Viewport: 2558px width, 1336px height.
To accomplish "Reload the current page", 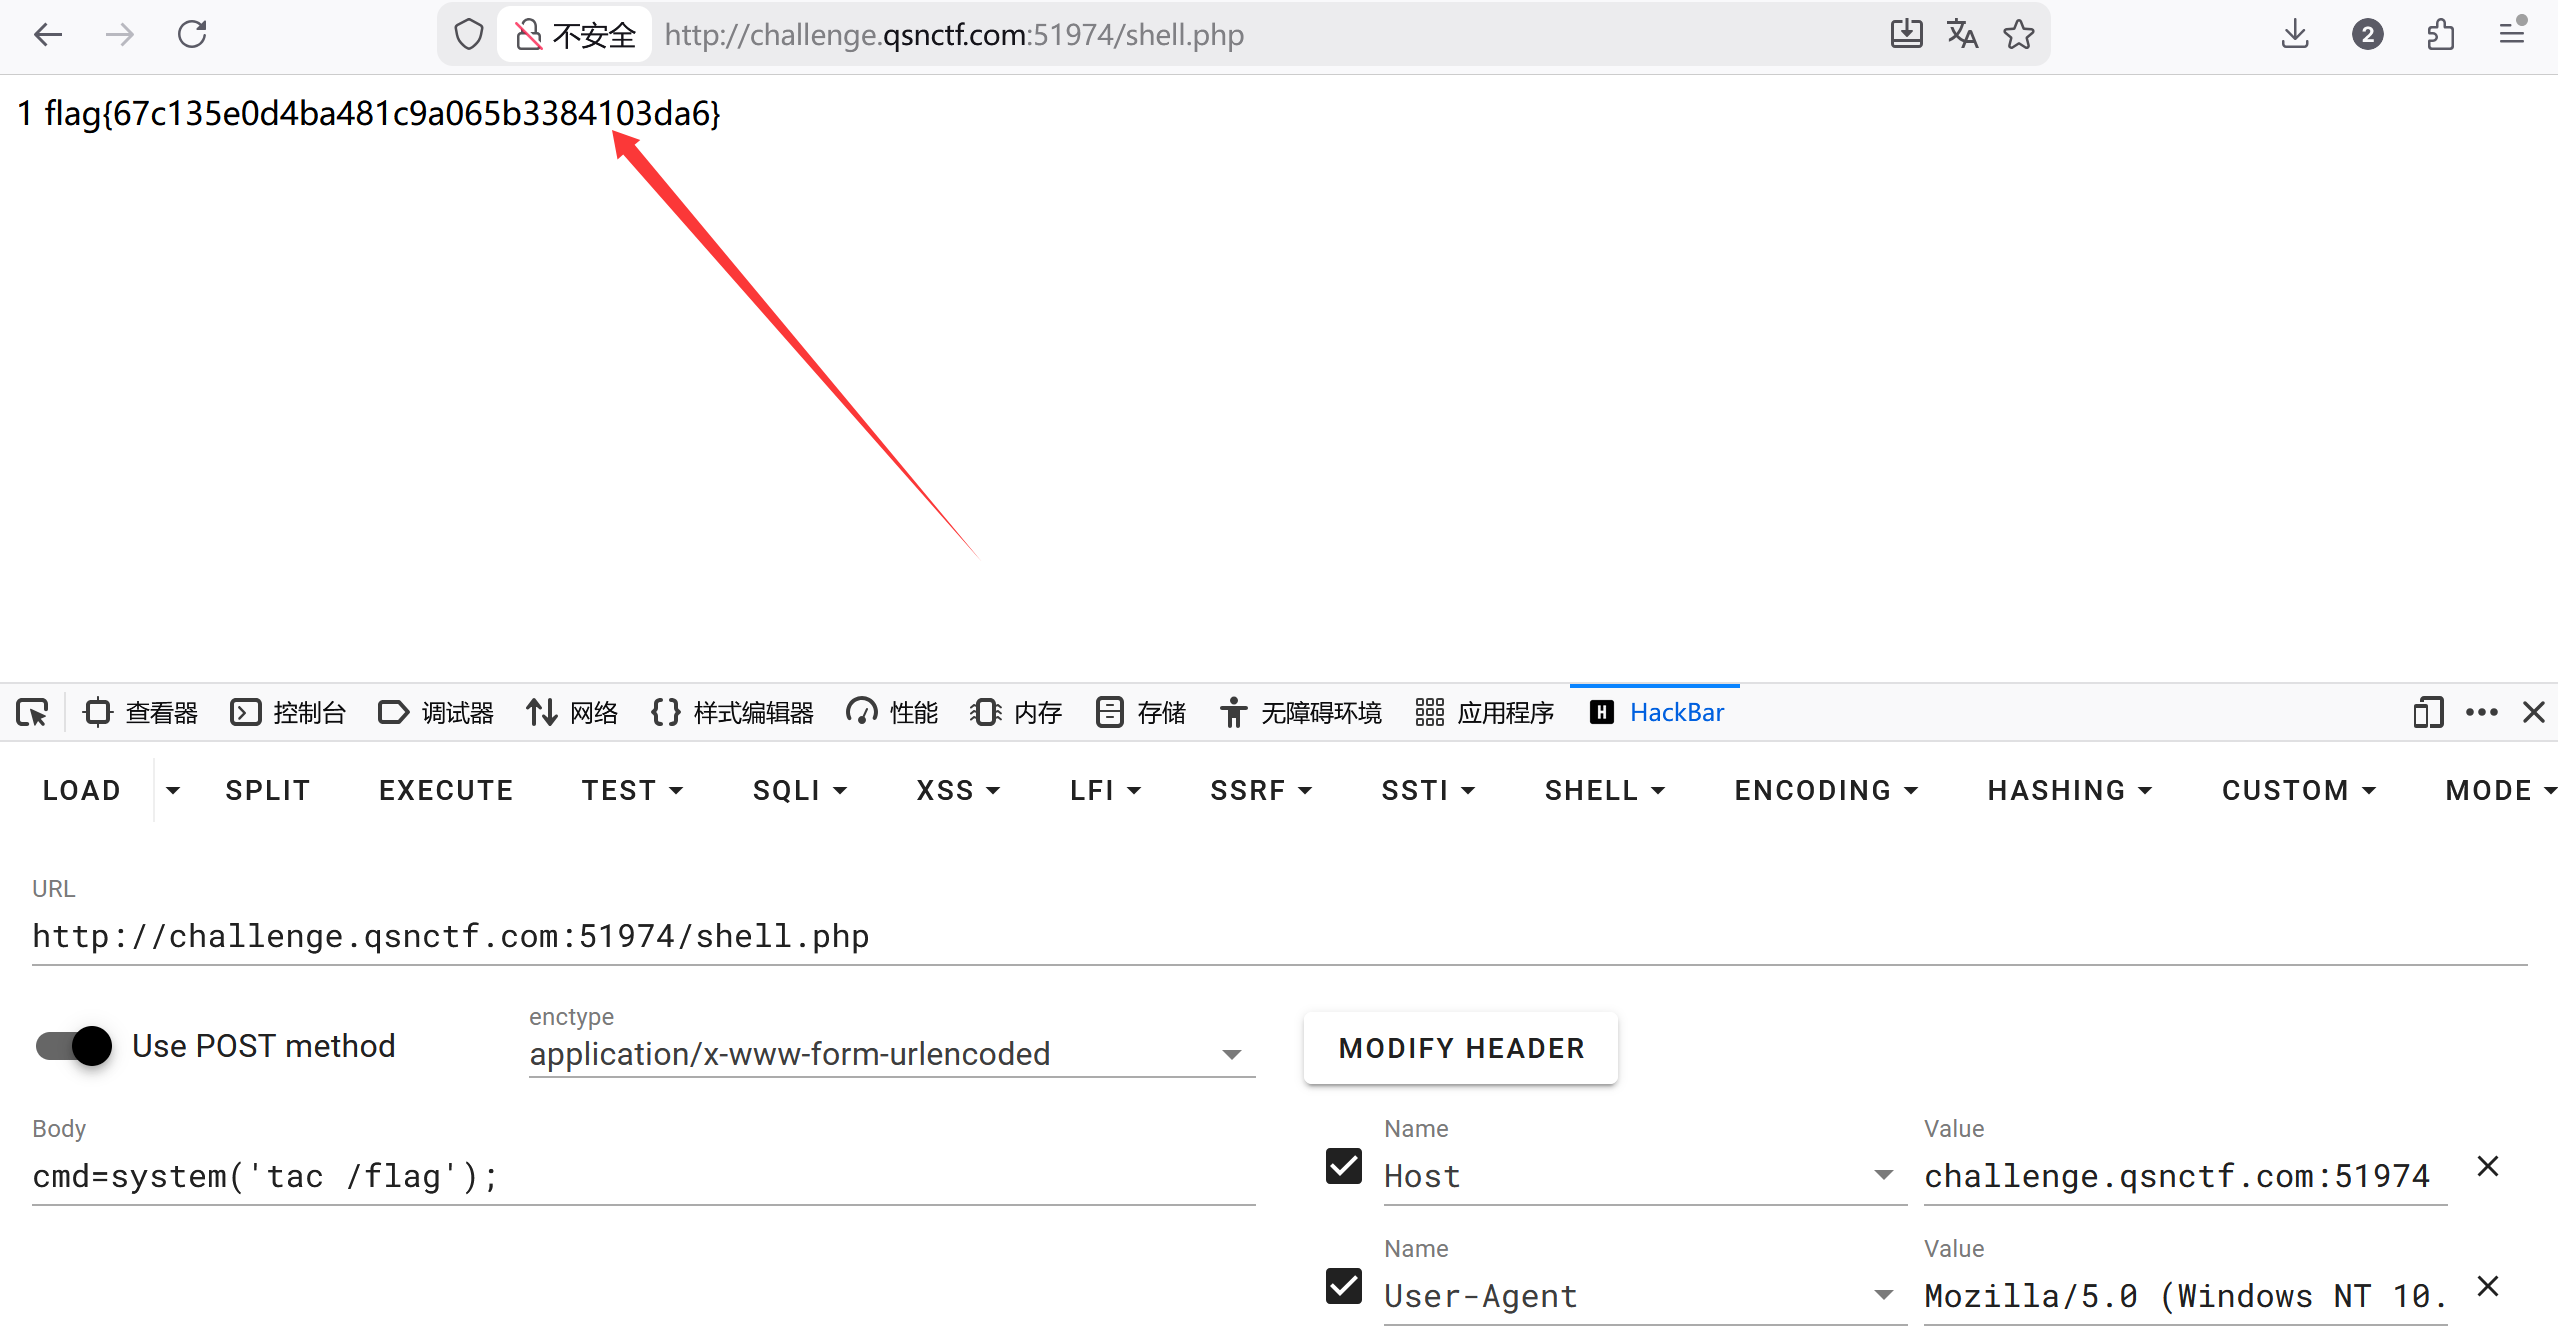I will click(192, 35).
